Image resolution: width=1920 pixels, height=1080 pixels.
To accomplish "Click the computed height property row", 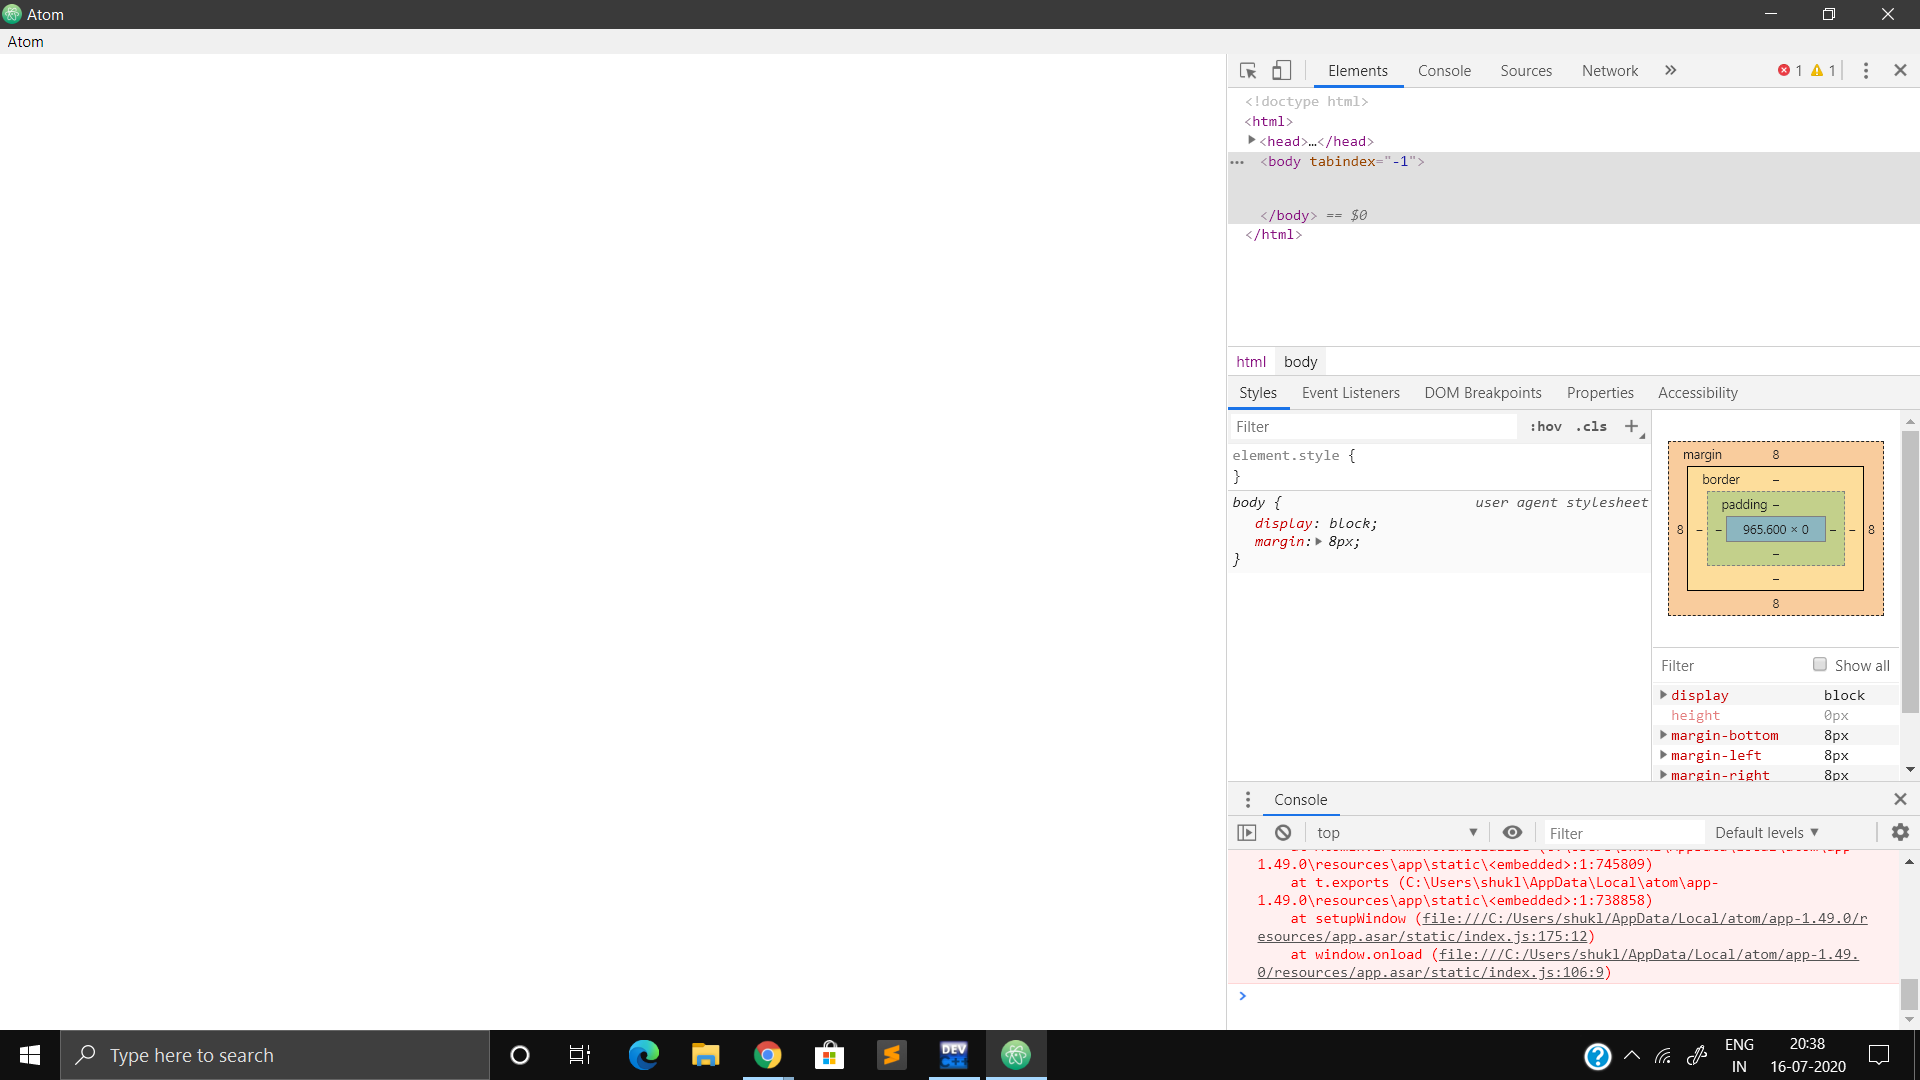I will [1776, 716].
